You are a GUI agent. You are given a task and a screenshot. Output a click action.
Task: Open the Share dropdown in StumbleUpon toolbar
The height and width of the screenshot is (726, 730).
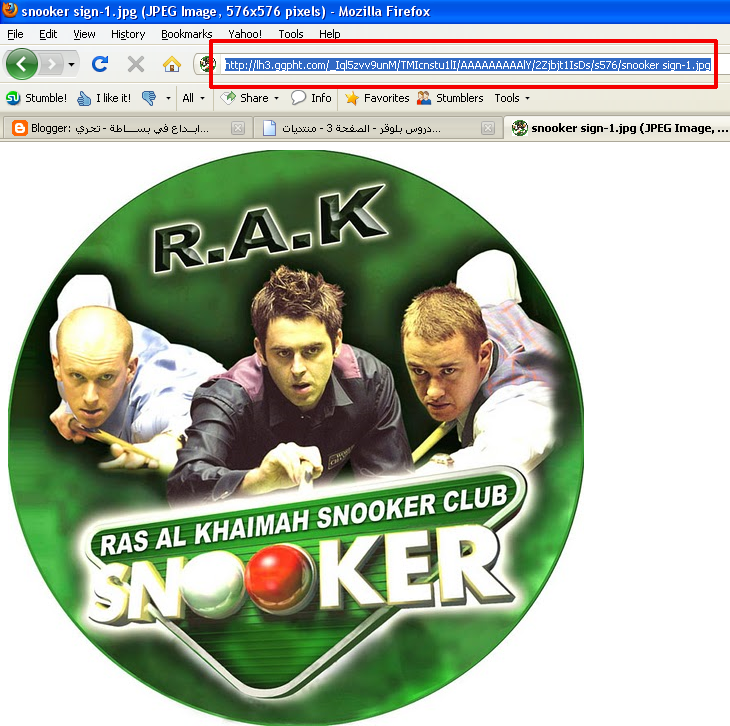tap(249, 98)
